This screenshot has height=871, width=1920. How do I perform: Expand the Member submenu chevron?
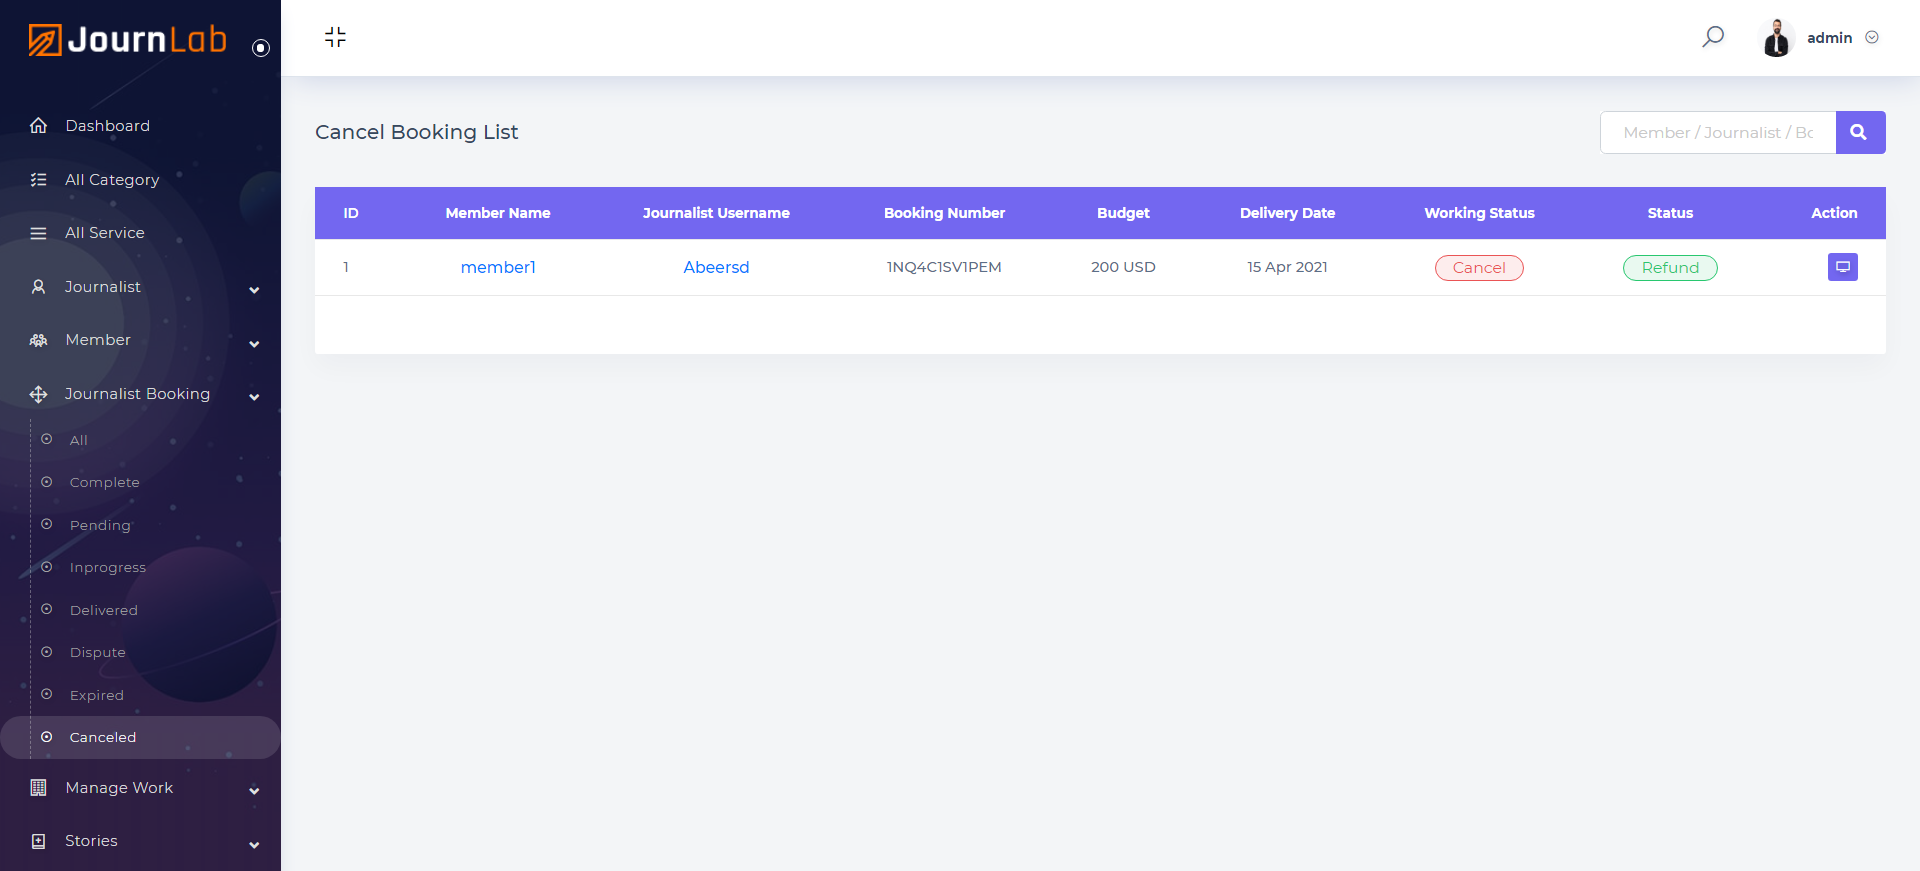coord(254,344)
